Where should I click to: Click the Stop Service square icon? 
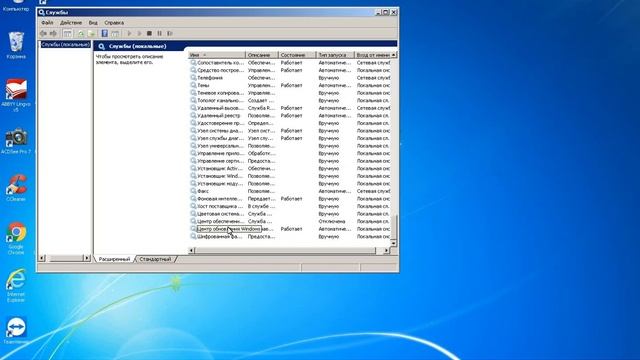coord(149,33)
